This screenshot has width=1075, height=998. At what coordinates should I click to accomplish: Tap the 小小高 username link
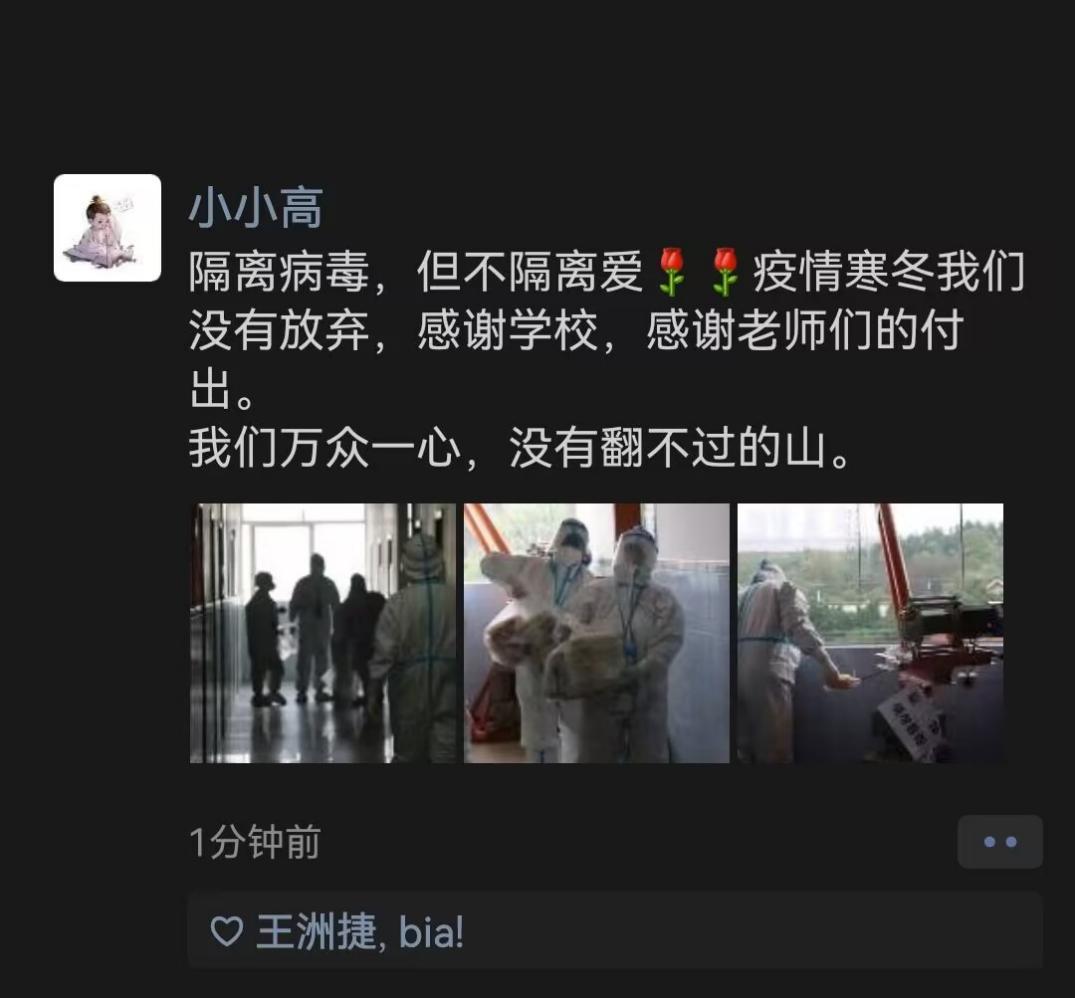255,208
